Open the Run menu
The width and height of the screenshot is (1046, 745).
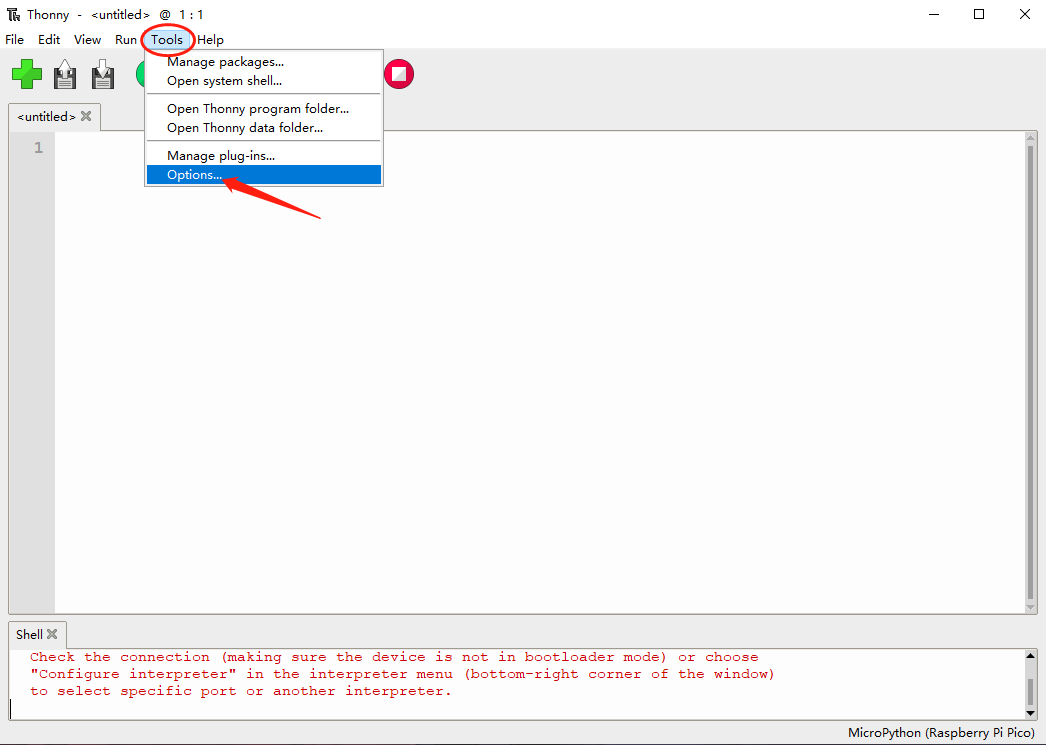click(x=125, y=39)
